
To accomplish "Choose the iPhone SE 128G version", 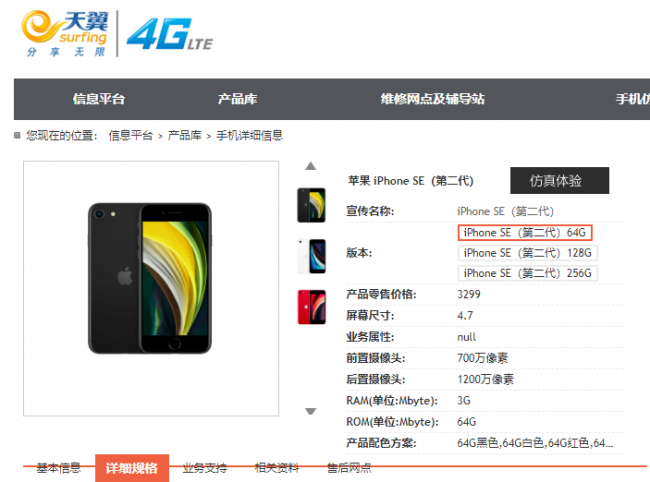I will (x=527, y=253).
